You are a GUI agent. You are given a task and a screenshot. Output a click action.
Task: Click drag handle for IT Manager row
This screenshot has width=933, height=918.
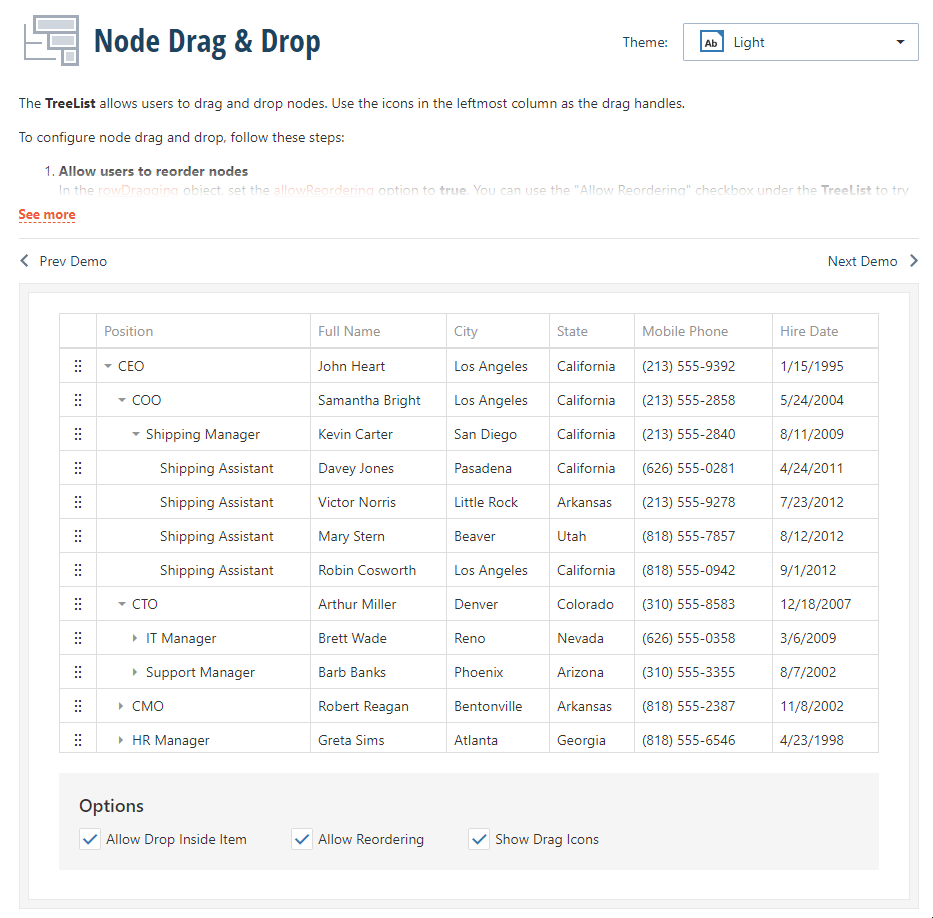[x=78, y=638]
